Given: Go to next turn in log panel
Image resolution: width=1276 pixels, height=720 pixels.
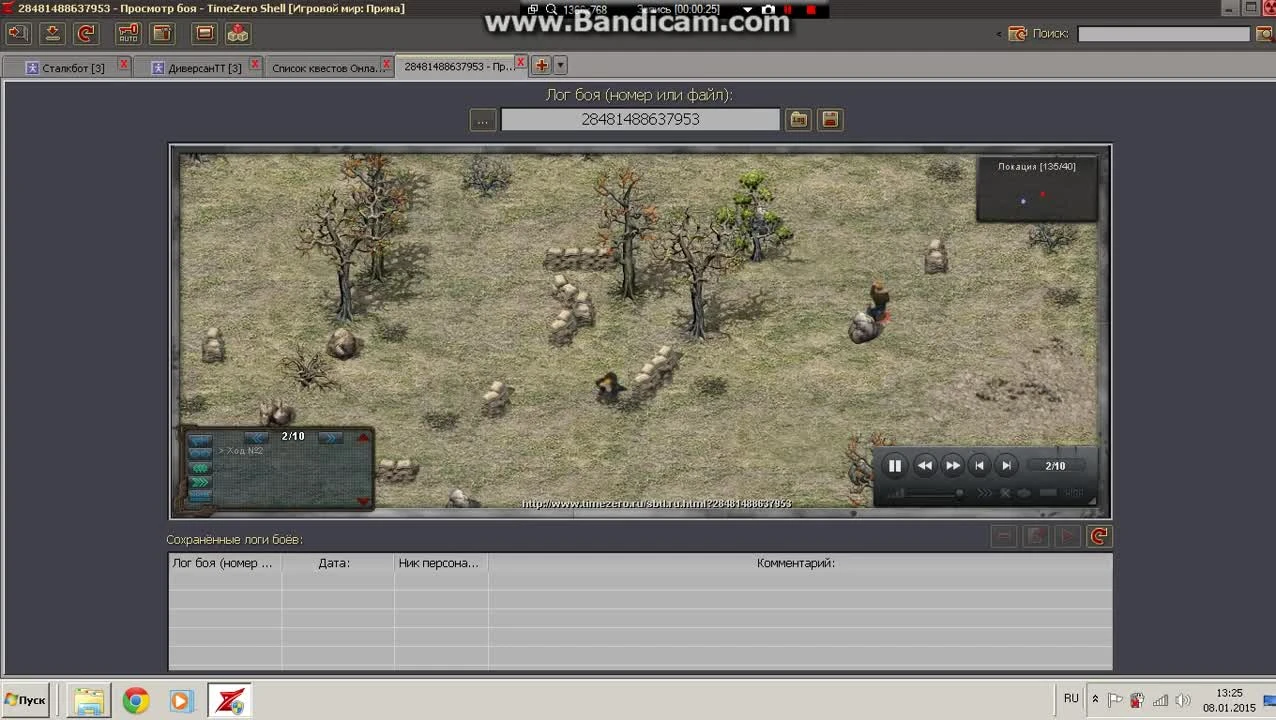Looking at the screenshot, I should [x=330, y=437].
